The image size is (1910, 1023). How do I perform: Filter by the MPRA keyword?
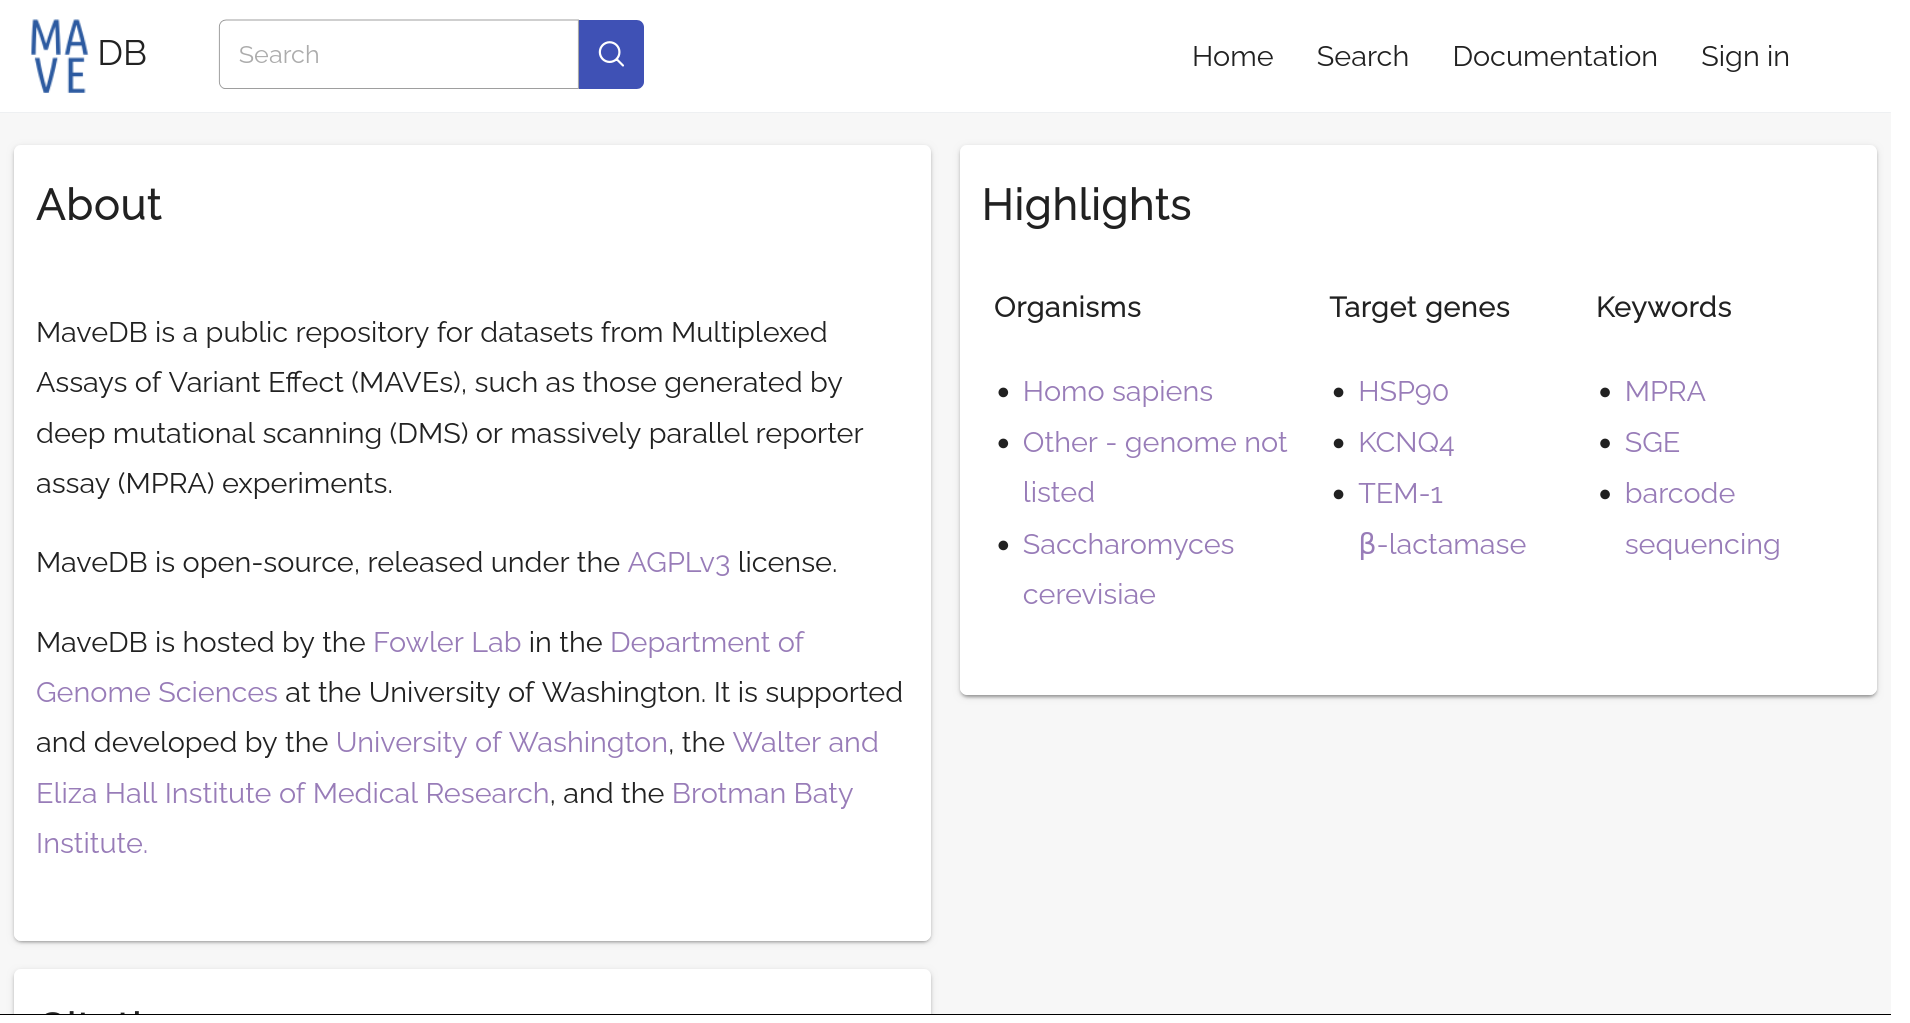coord(1664,391)
